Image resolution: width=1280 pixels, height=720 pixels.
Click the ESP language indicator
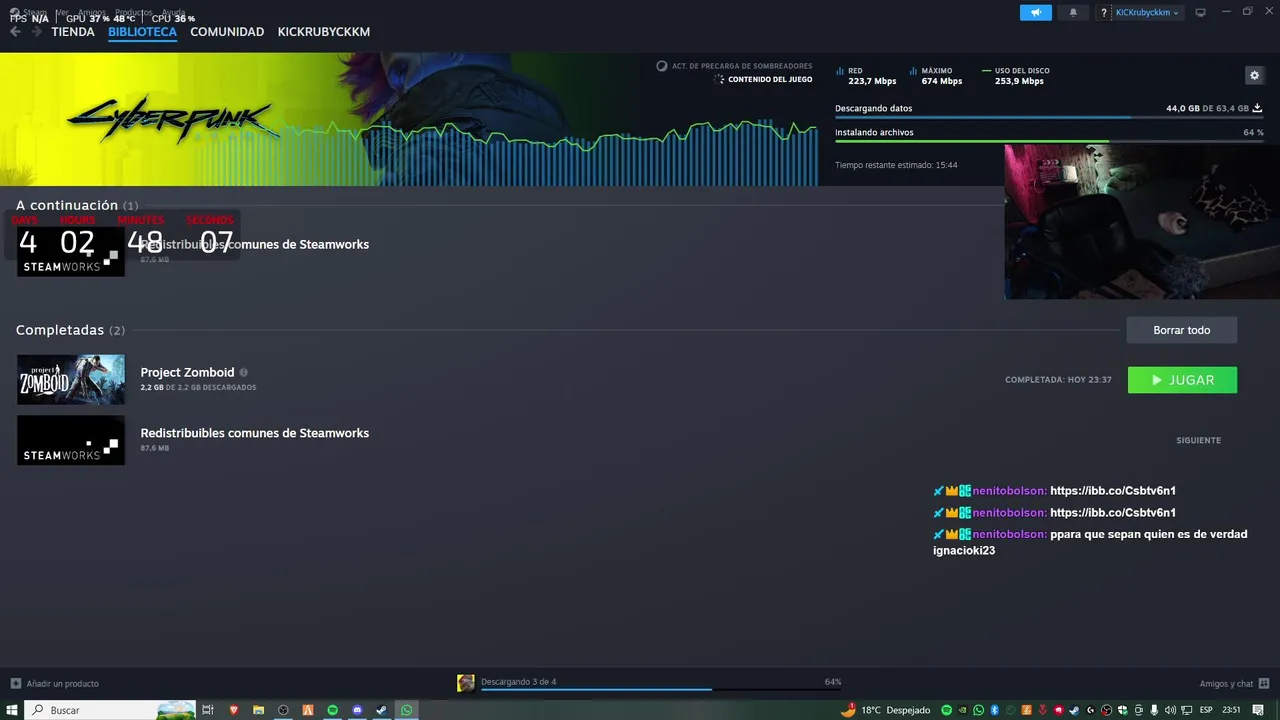1206,710
